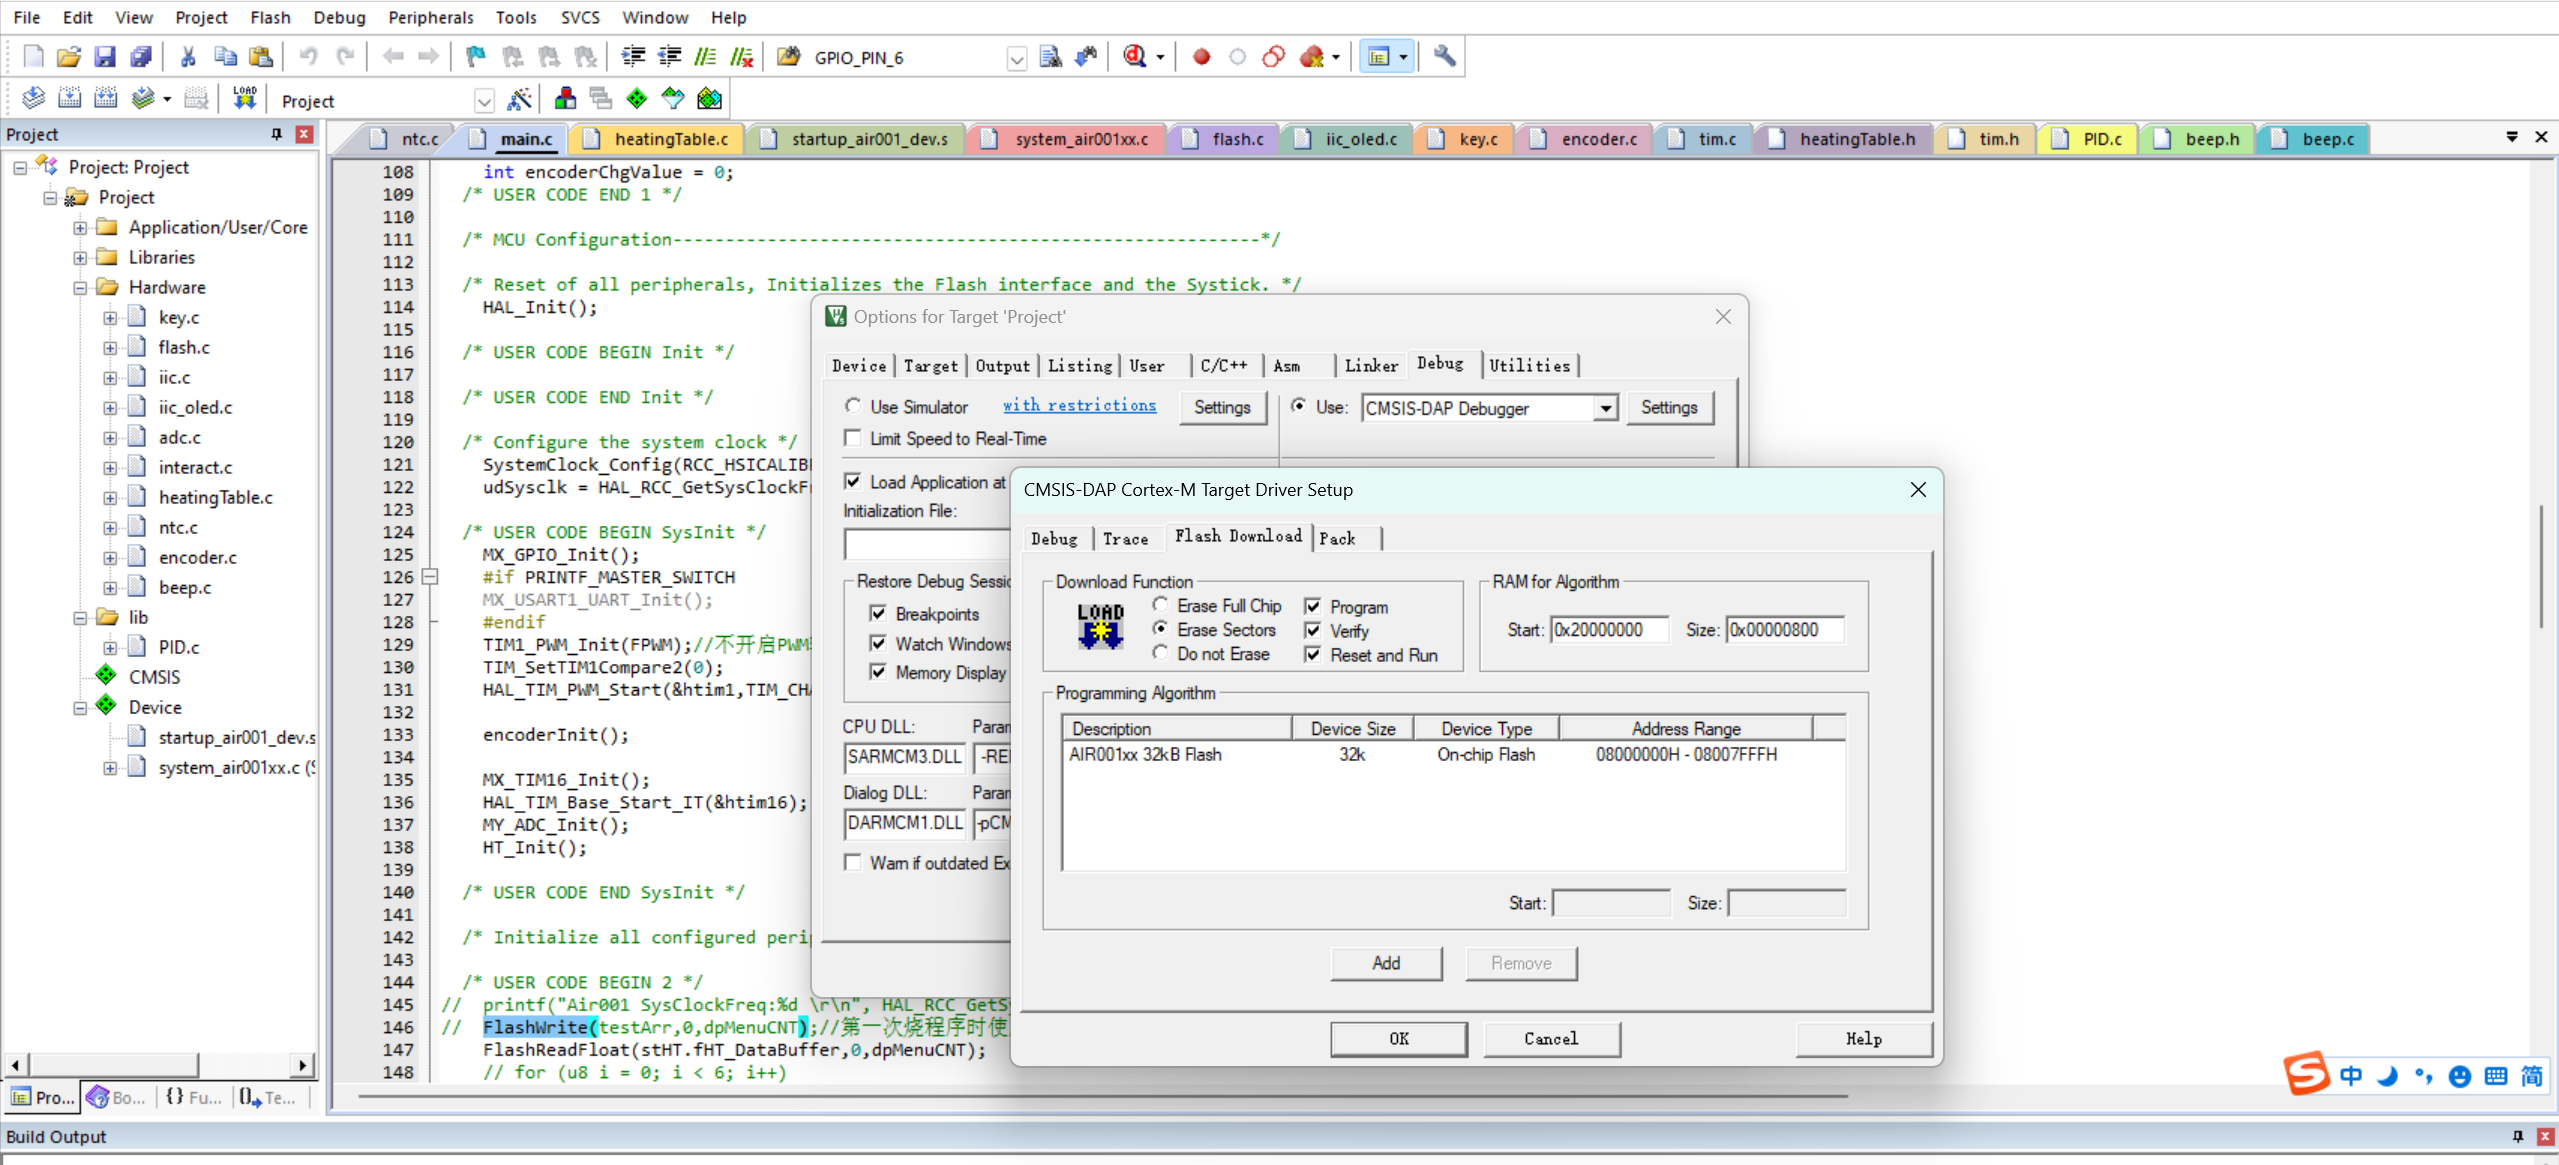Switch to the Pack tab
2559x1165 pixels.
click(x=1338, y=539)
